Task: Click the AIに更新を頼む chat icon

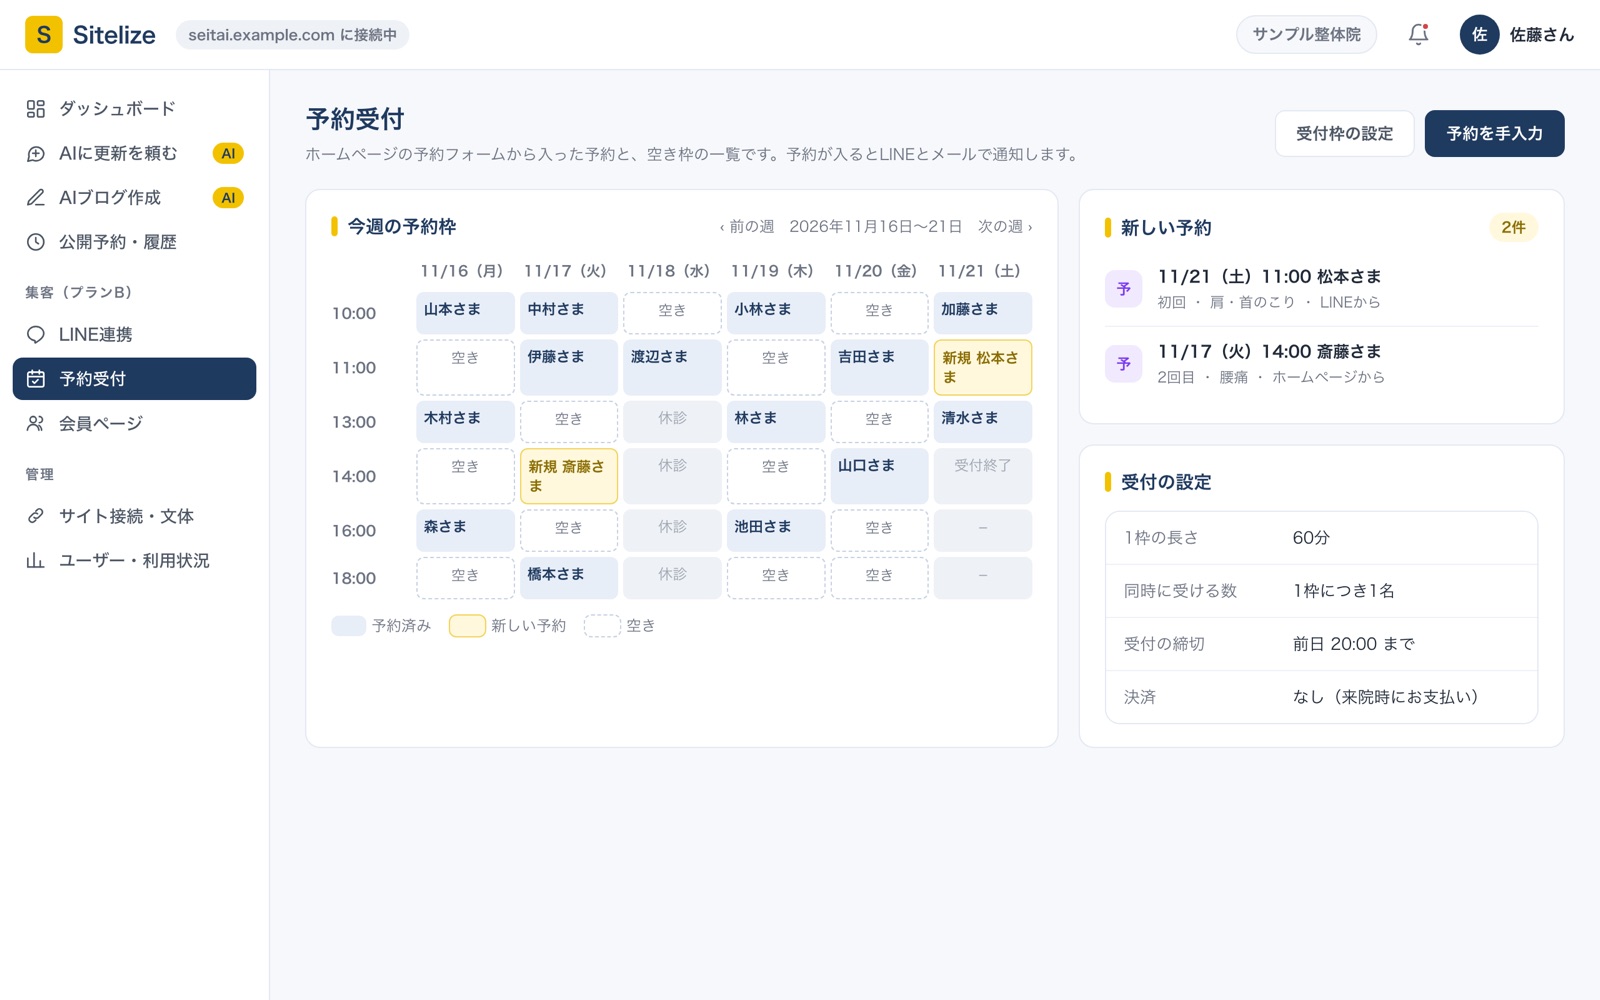Action: click(x=36, y=153)
